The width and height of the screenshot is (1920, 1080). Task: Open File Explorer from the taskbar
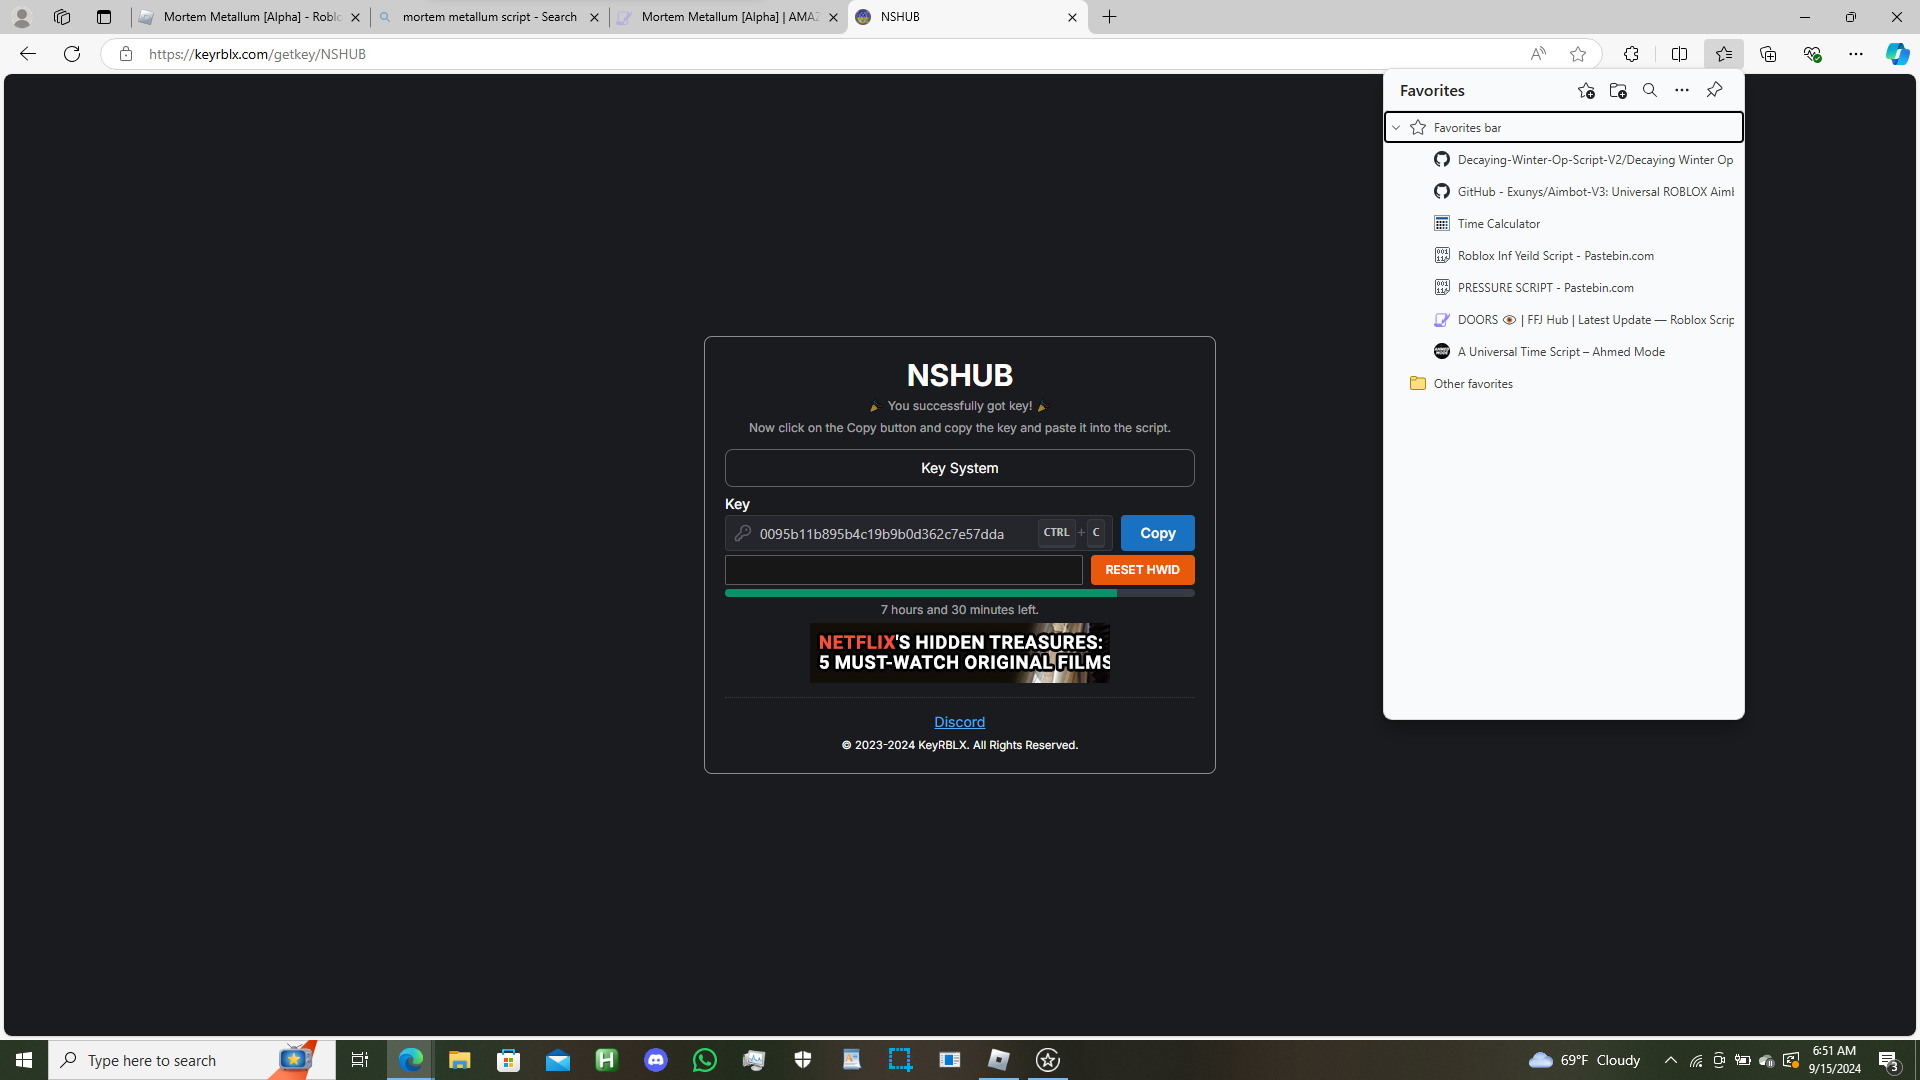click(459, 1060)
